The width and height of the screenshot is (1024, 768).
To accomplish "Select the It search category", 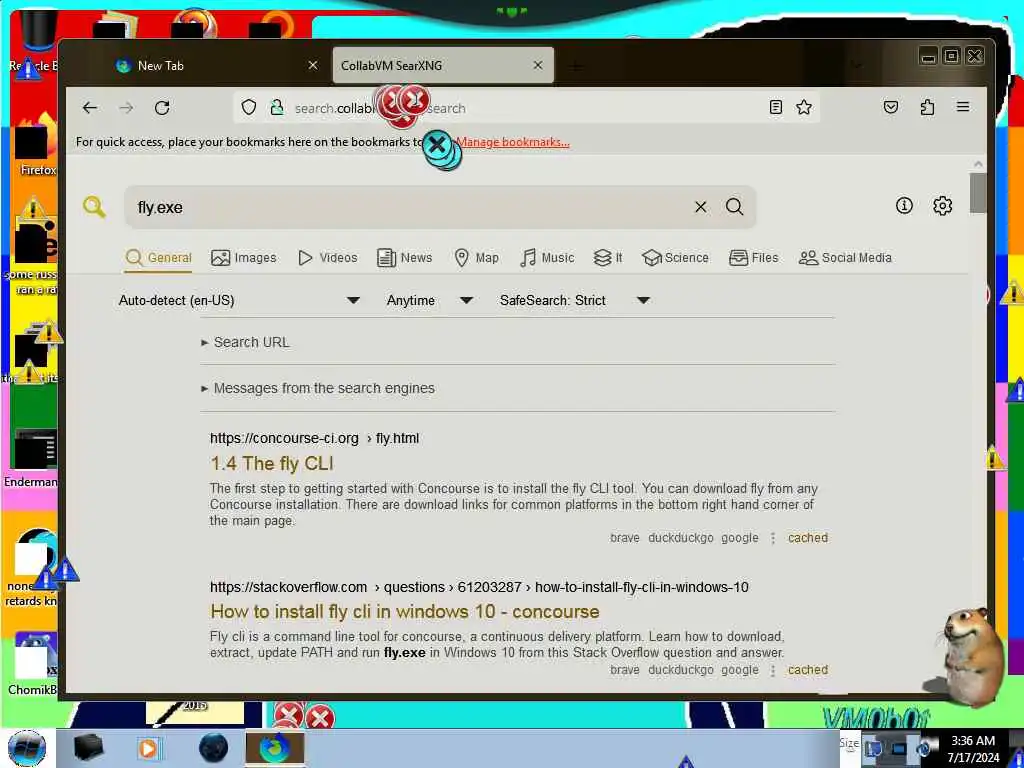I will 608,257.
